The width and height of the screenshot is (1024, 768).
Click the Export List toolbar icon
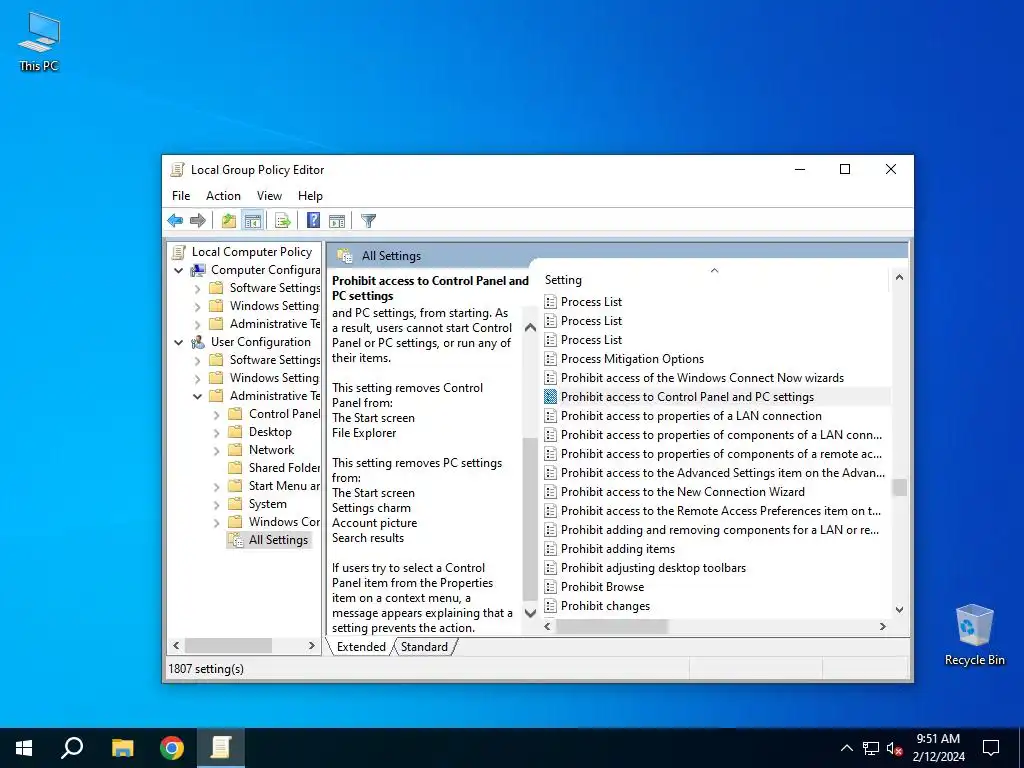282,221
